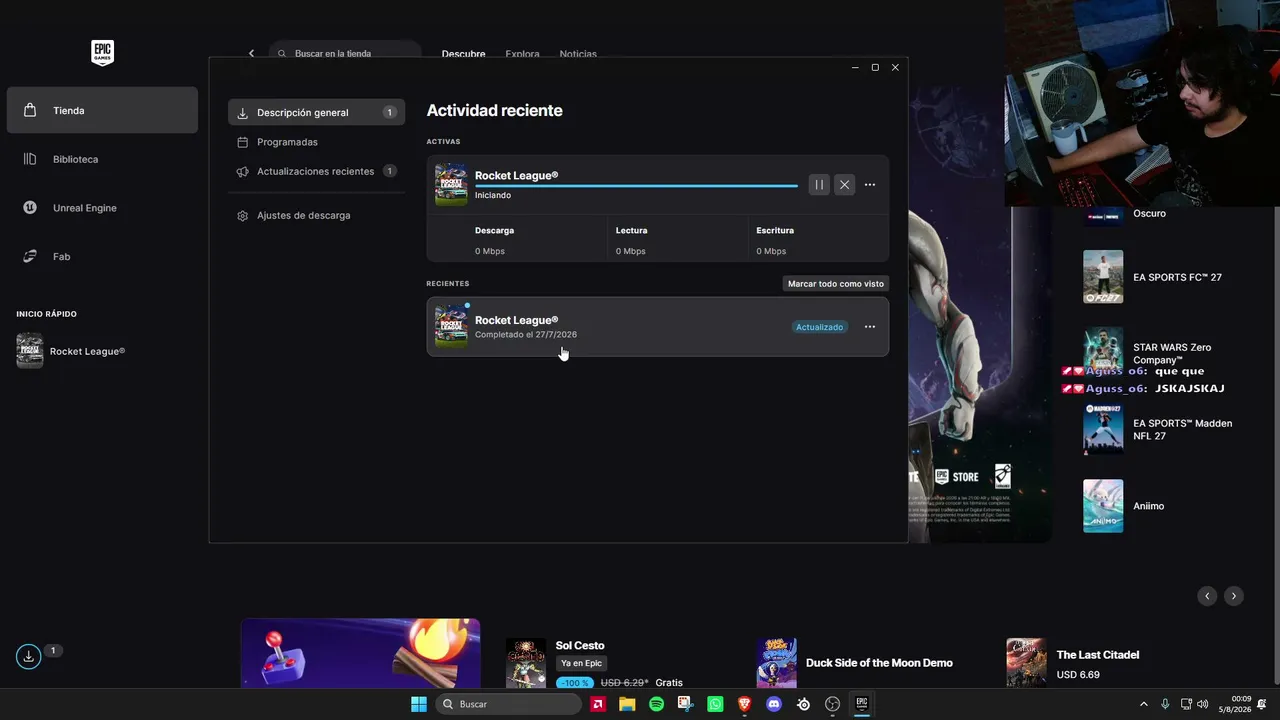Open Brave browser from the taskbar
Screen dimensions: 1280x720
coord(744,704)
